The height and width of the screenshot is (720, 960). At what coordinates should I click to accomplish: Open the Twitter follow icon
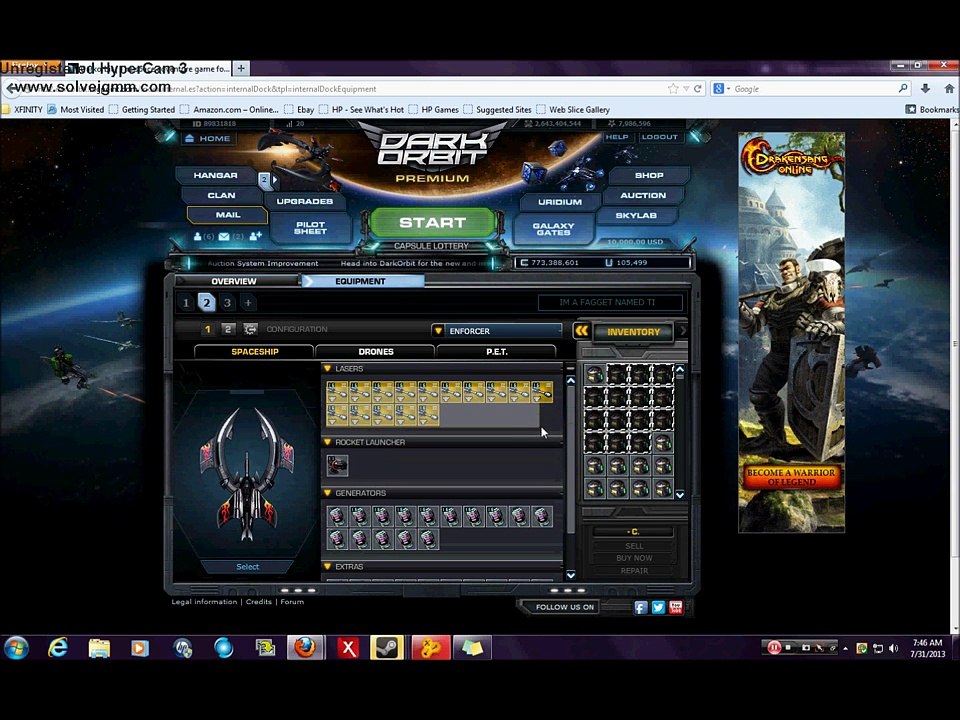click(658, 607)
